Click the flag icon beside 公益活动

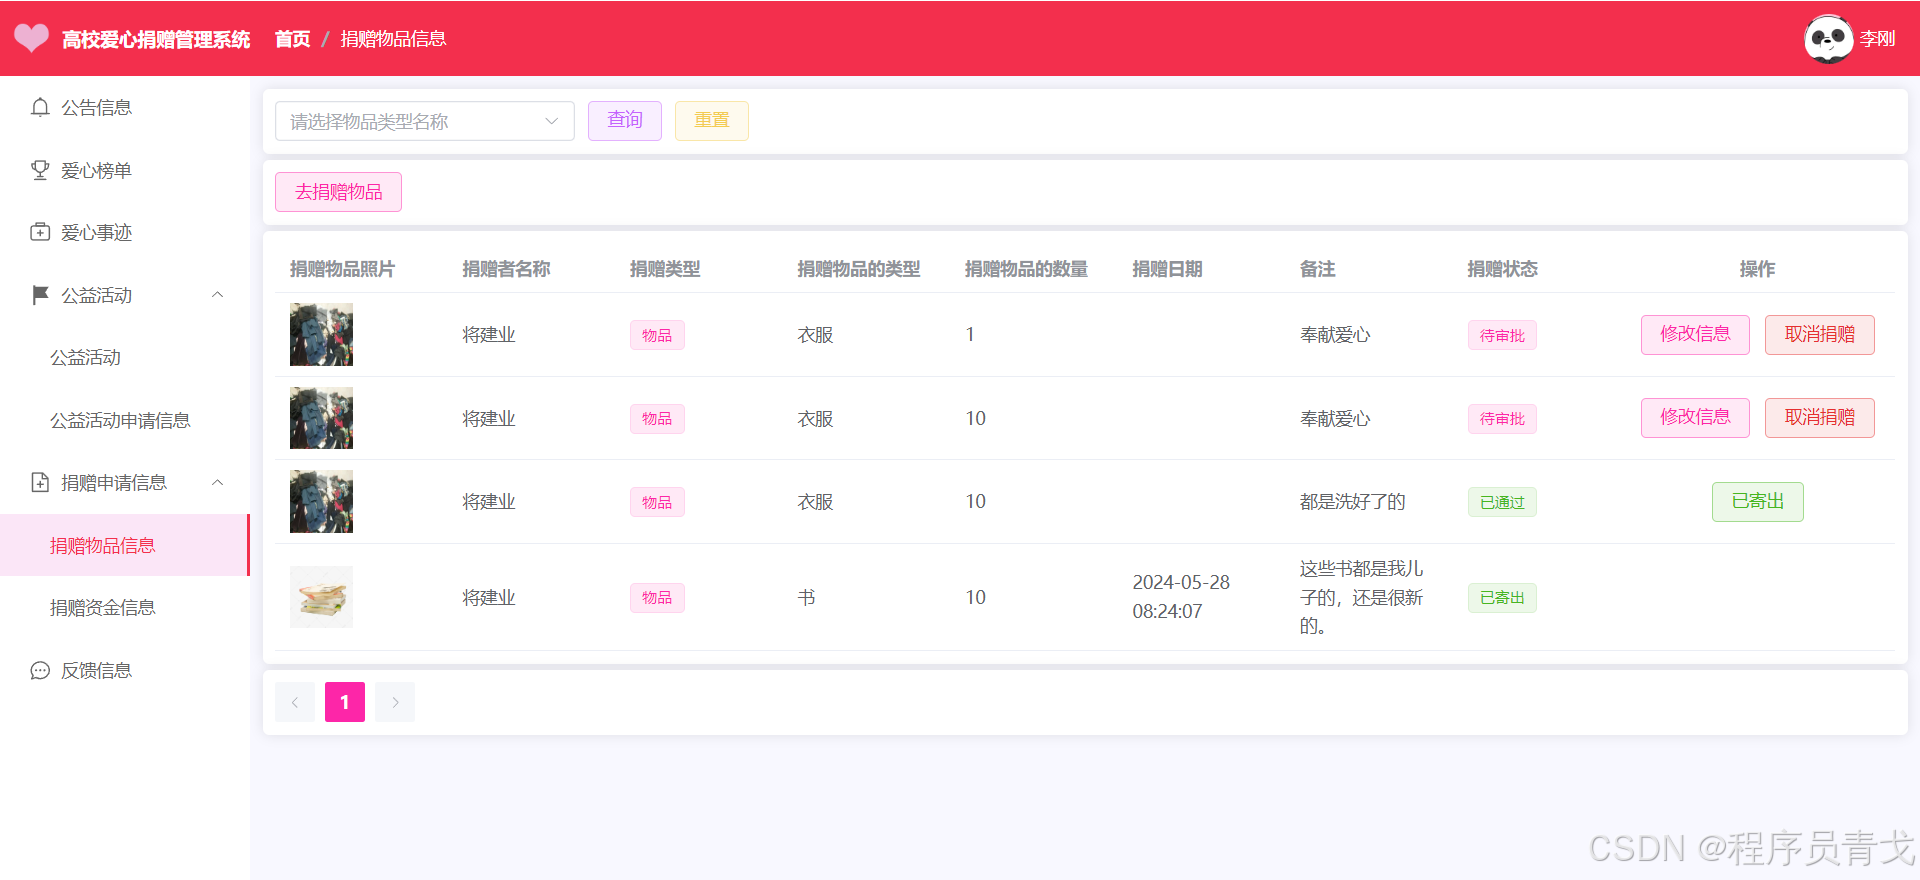[x=40, y=295]
